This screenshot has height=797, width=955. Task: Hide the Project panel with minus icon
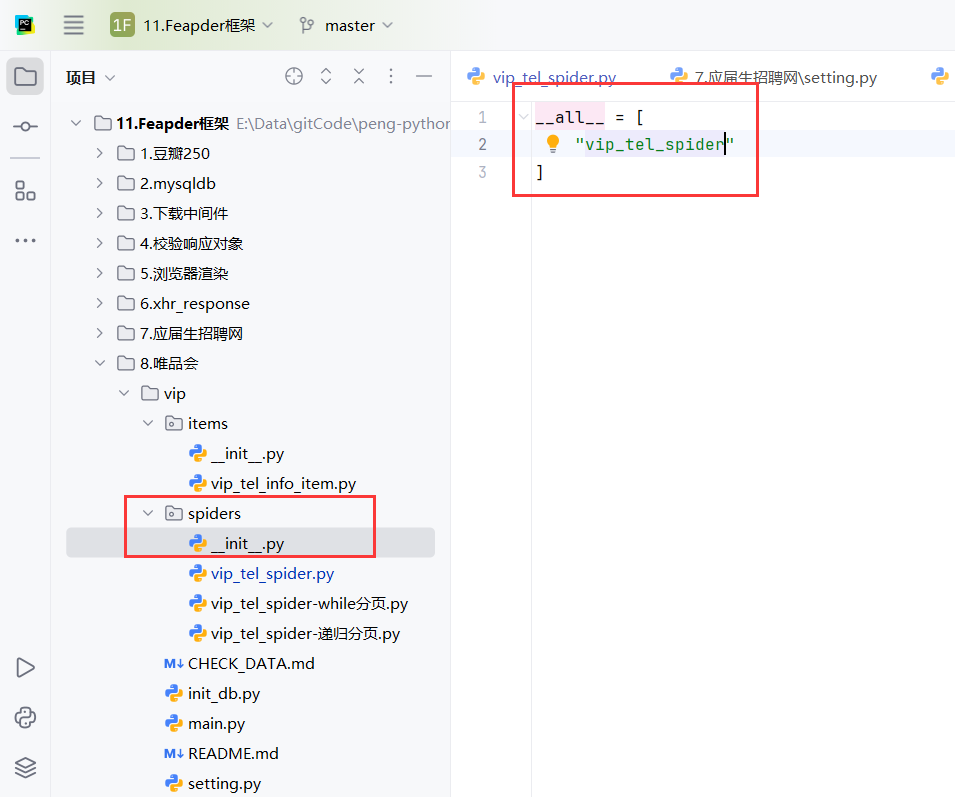tap(423, 76)
